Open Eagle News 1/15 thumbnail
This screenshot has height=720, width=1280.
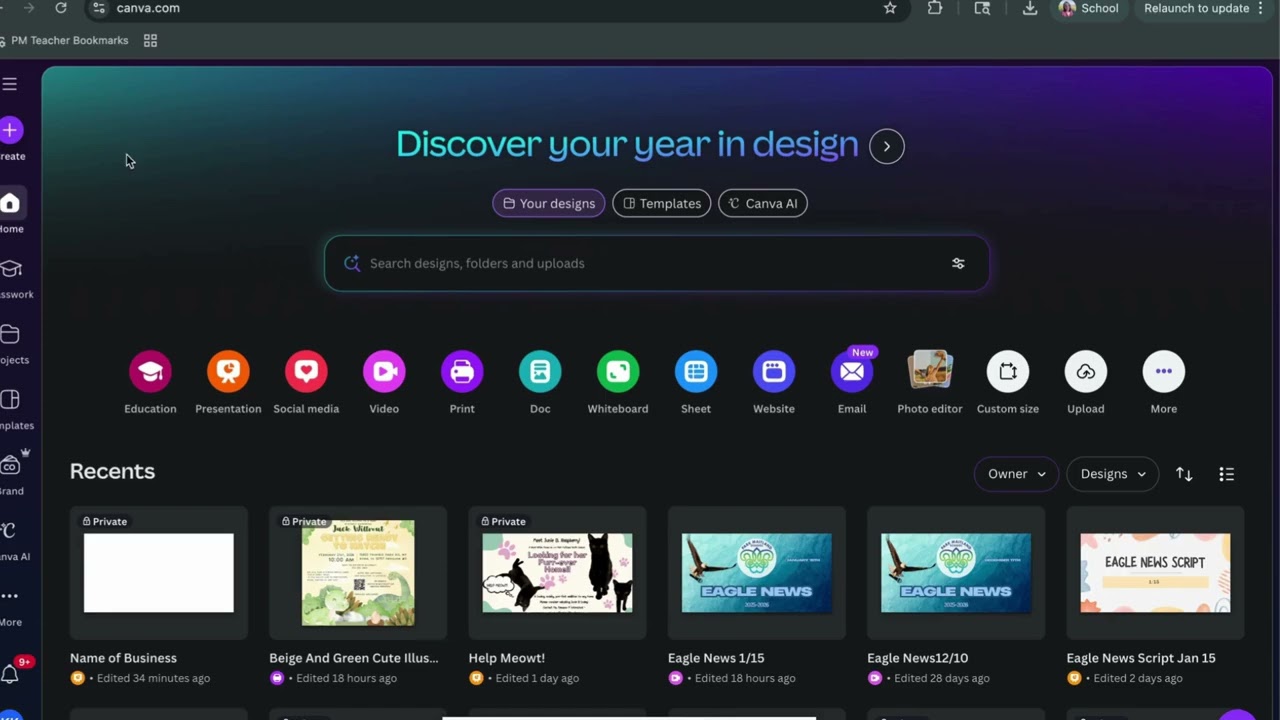(757, 573)
